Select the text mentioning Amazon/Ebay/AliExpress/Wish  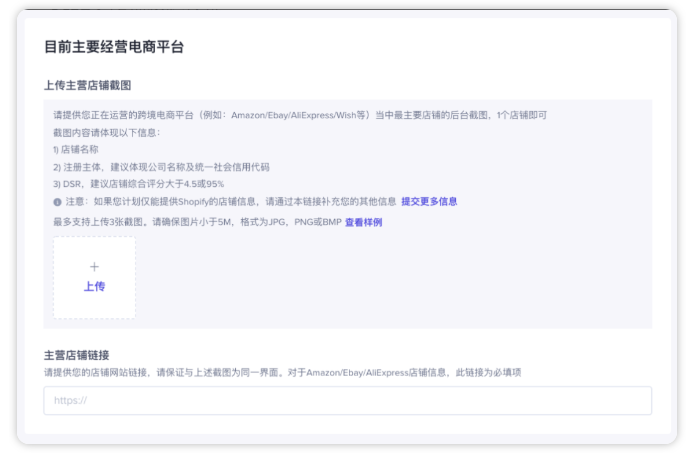pyautogui.click(x=300, y=115)
